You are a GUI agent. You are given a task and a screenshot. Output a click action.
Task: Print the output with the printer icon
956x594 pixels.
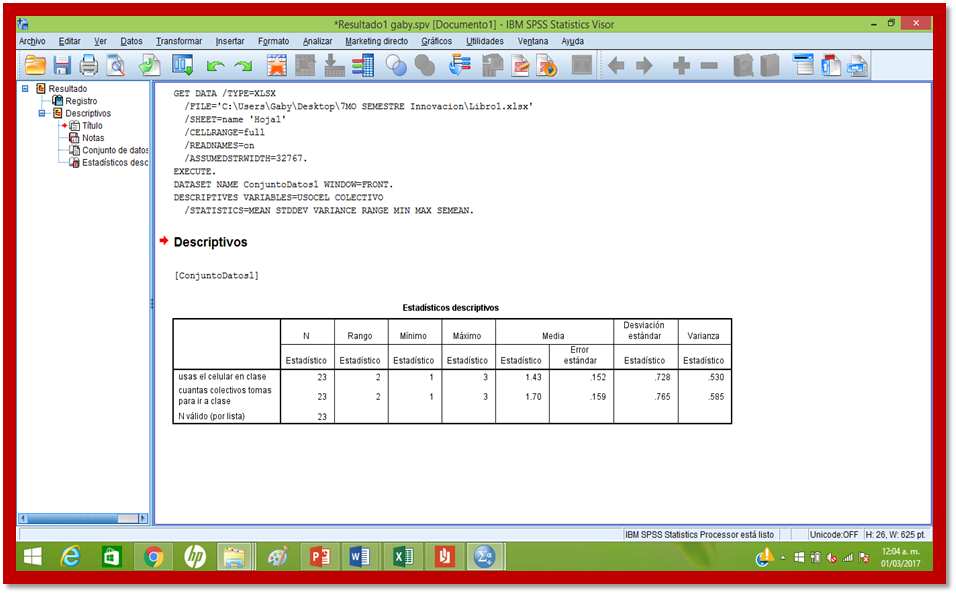[88, 65]
